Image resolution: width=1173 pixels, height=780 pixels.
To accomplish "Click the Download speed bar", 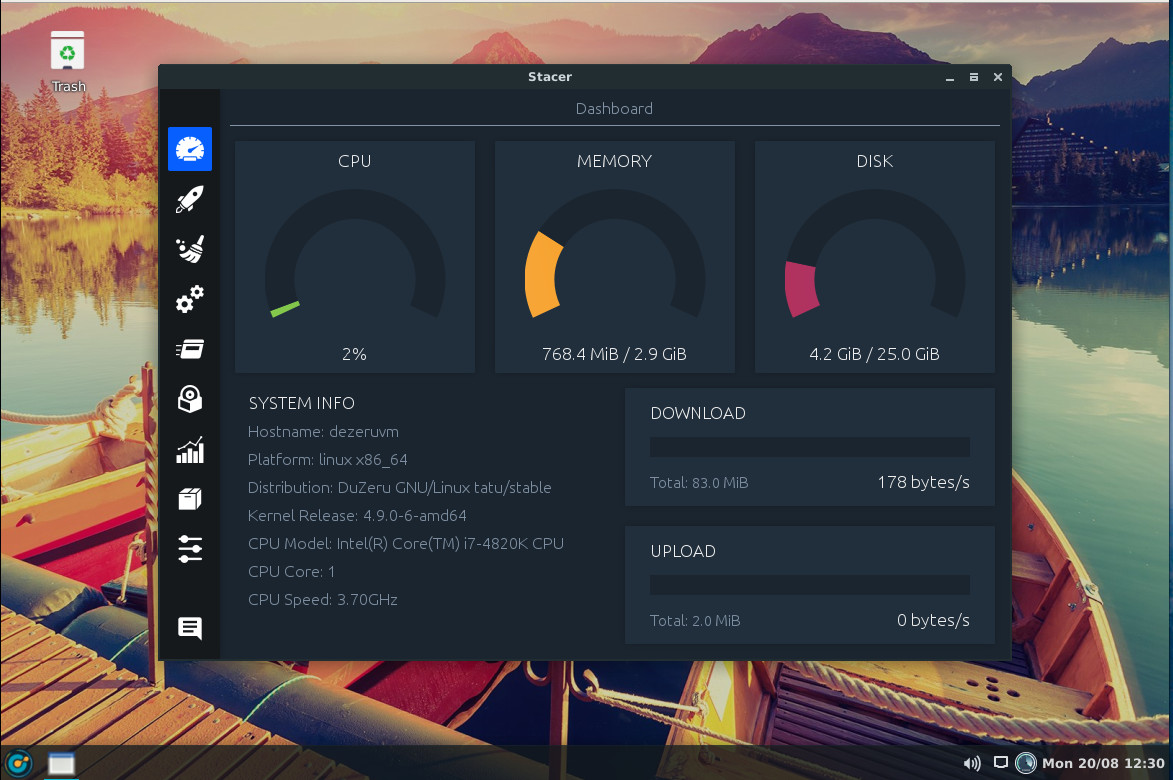I will click(810, 447).
